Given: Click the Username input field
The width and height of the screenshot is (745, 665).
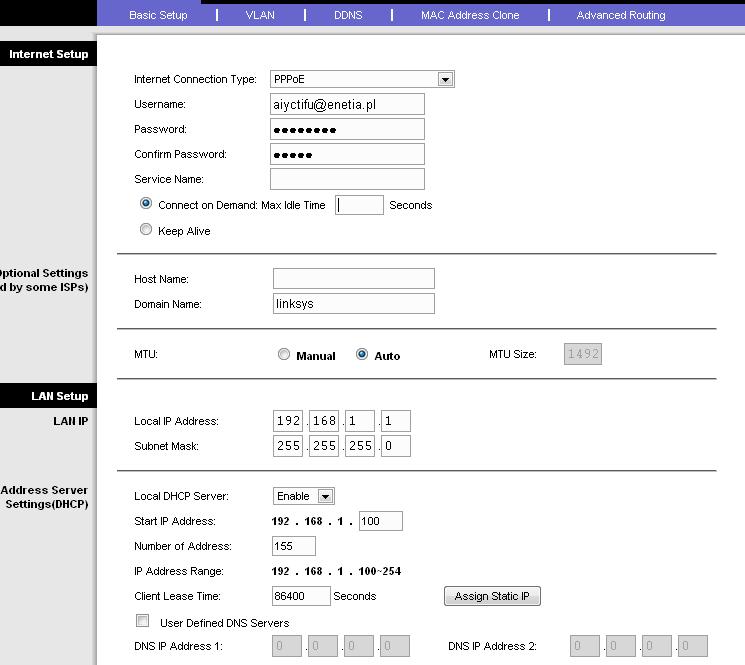Looking at the screenshot, I should pos(347,104).
